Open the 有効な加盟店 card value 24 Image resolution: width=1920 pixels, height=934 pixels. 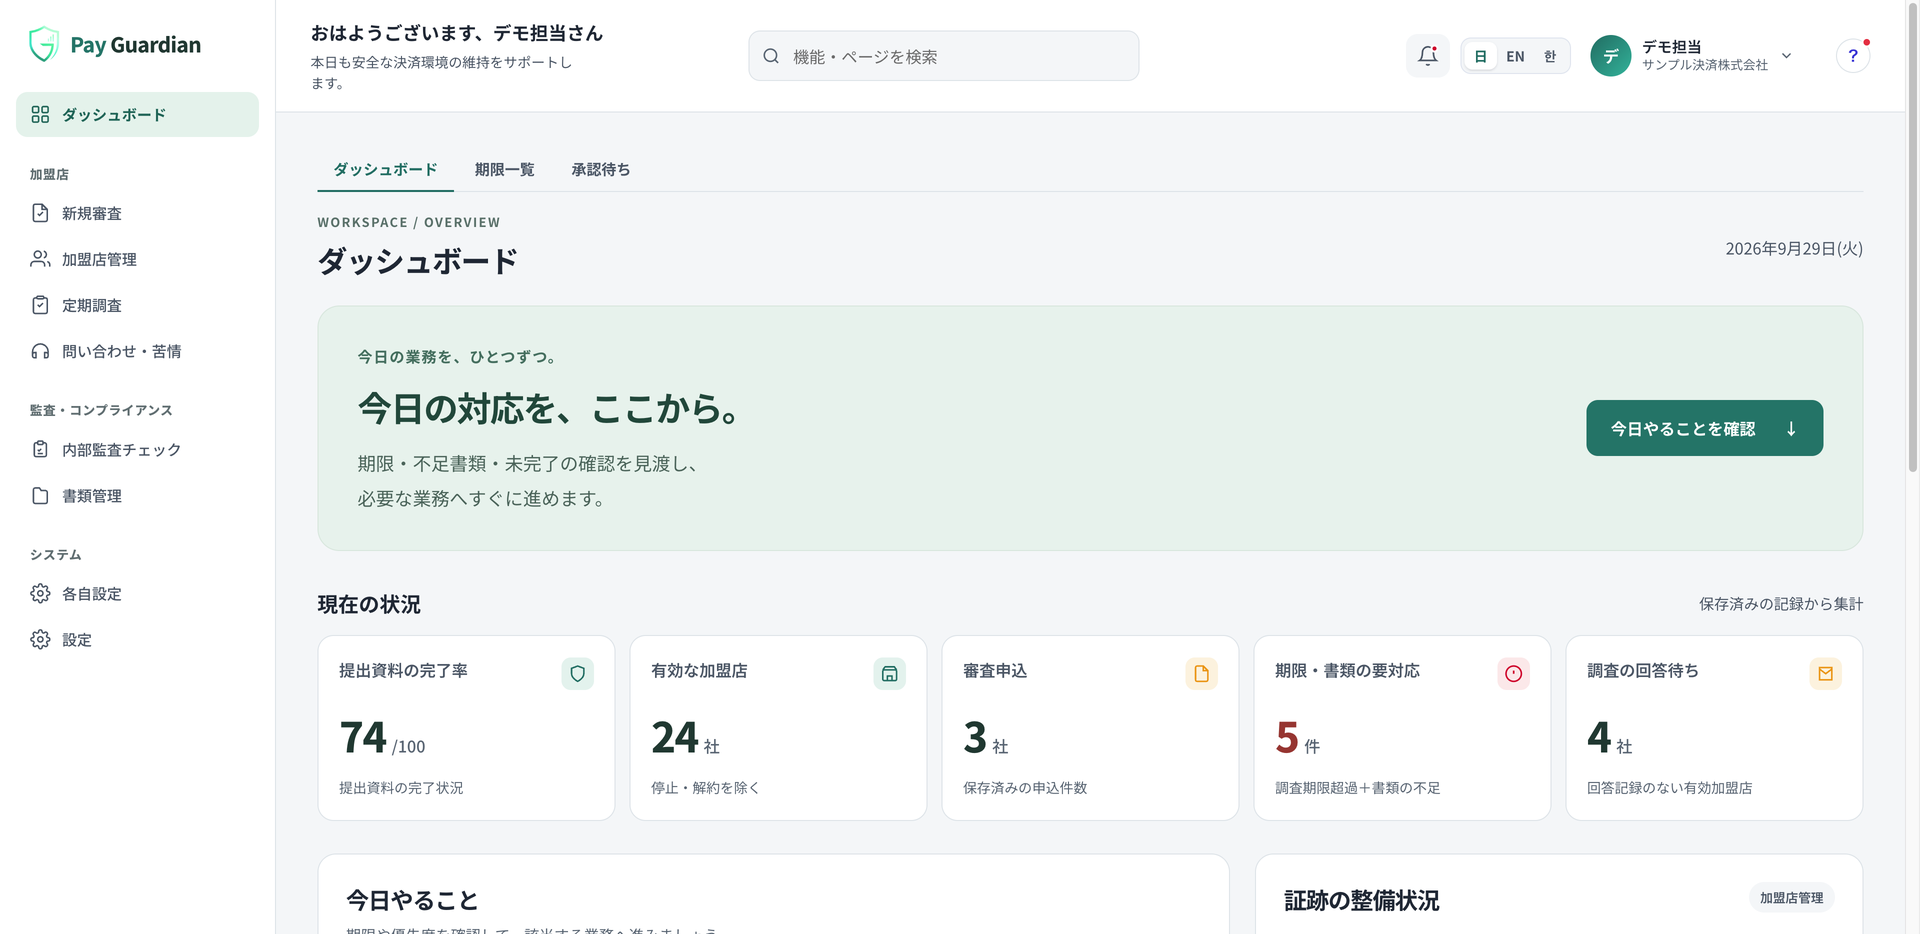coord(675,738)
